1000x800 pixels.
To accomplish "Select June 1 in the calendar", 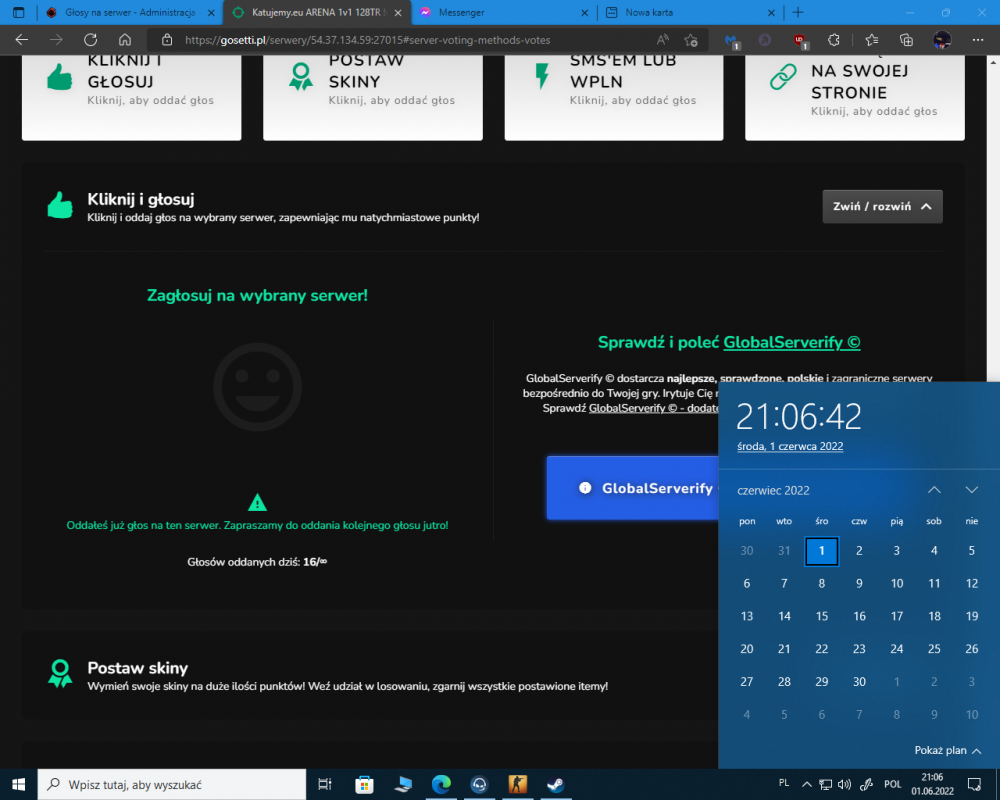I will tap(821, 551).
